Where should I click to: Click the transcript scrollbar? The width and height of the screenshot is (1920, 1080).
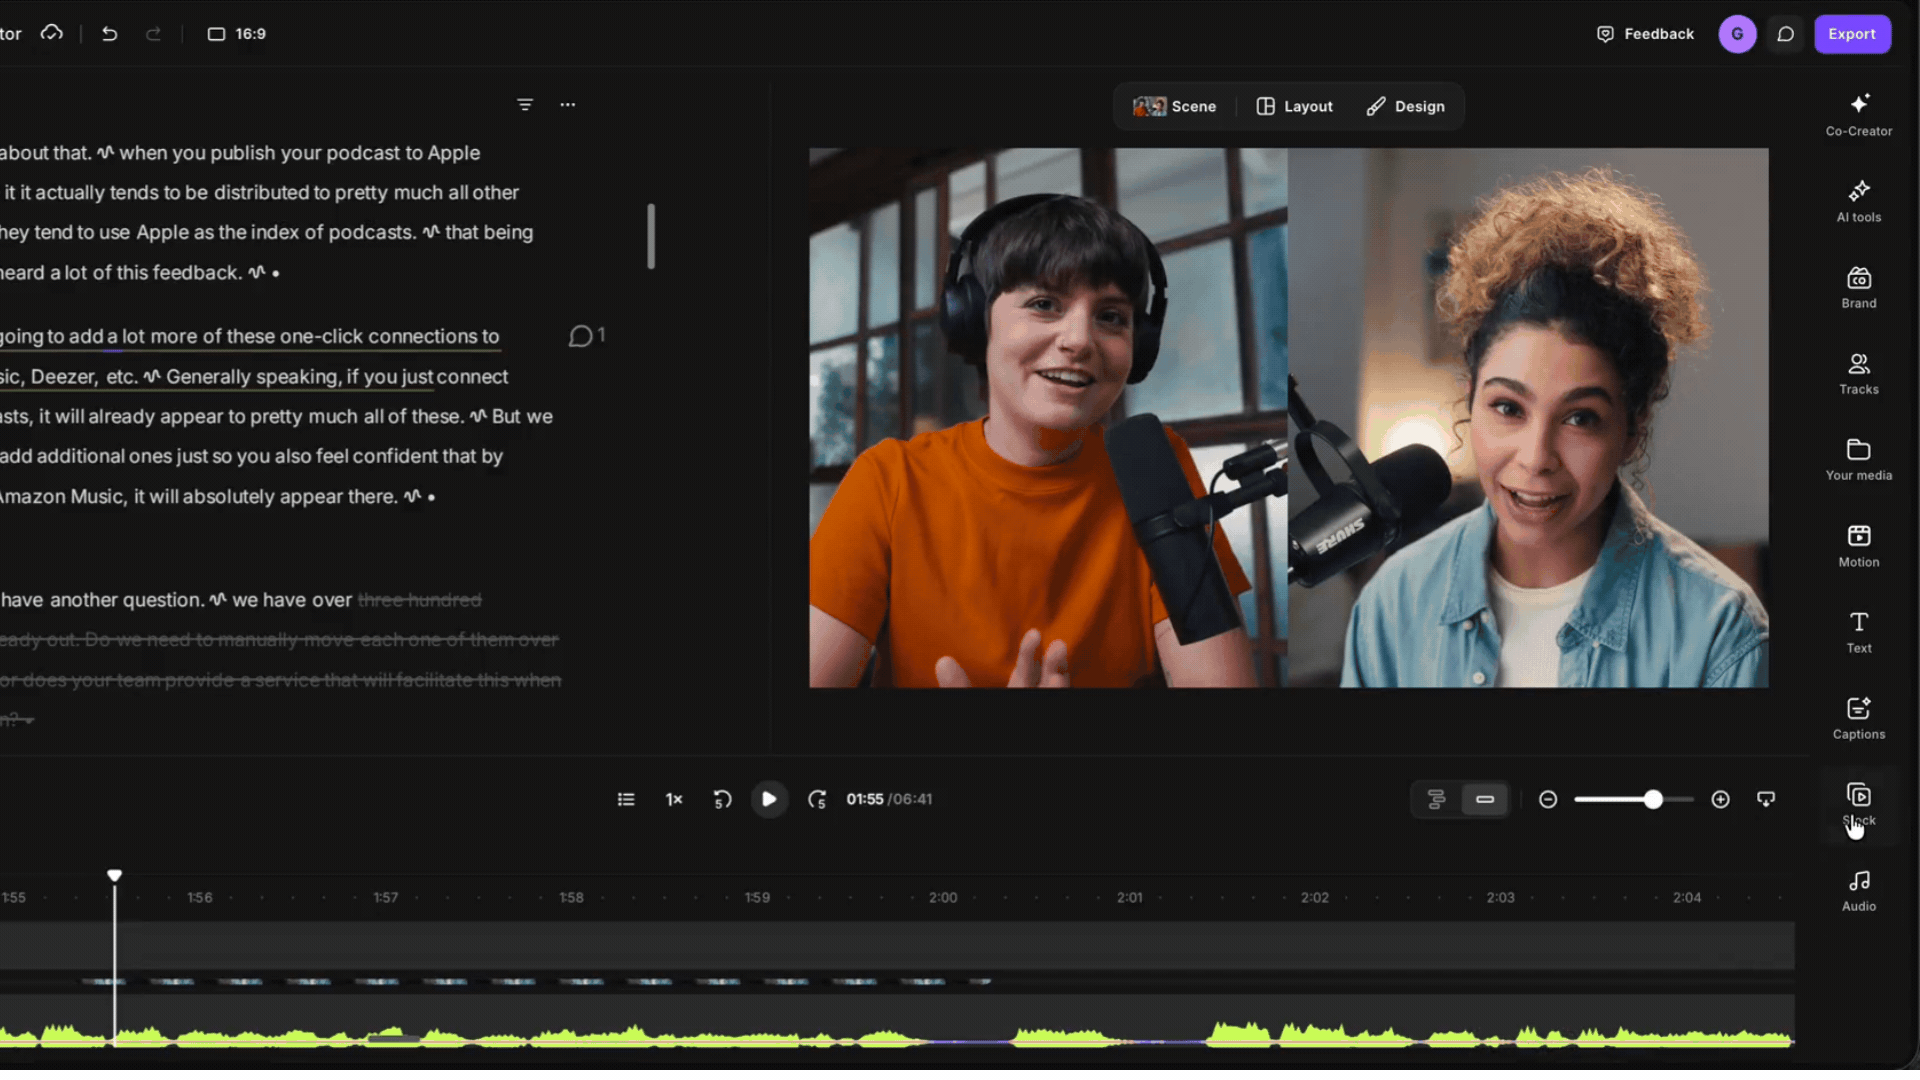(x=651, y=236)
